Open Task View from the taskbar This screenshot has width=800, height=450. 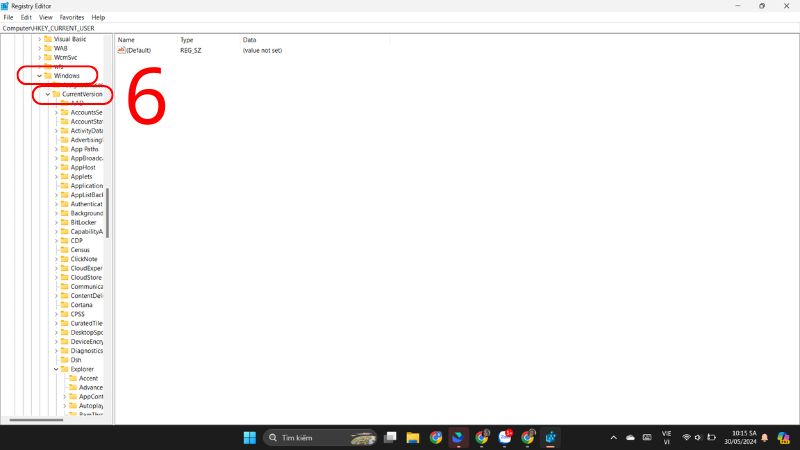pos(390,438)
